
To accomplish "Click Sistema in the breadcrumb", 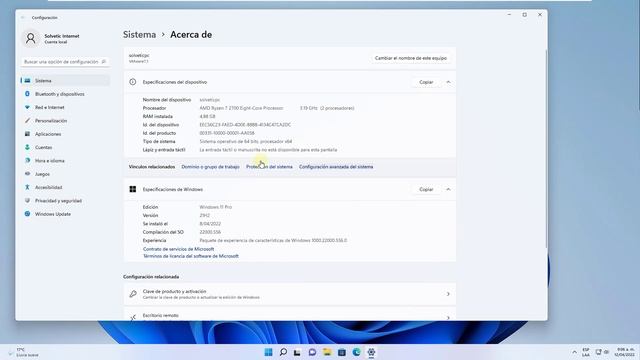I will 140,35.
